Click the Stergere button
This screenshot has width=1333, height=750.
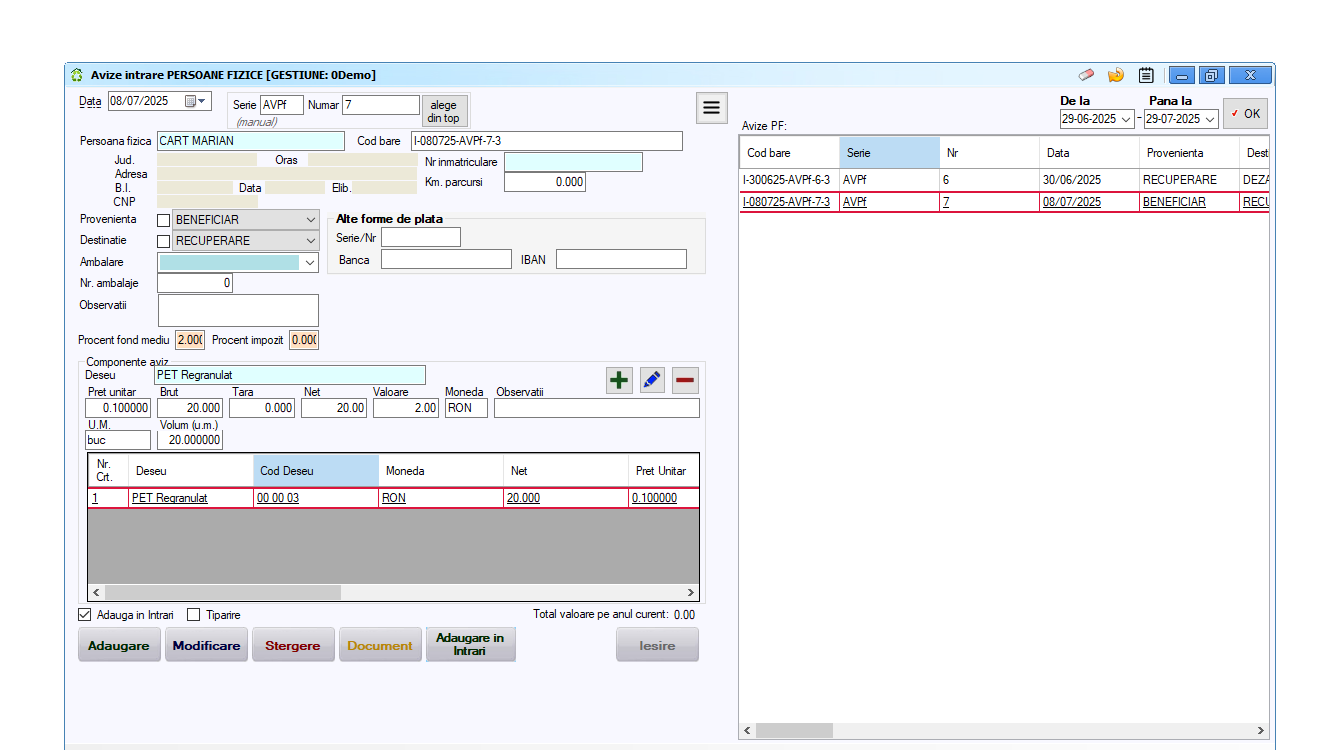tap(293, 646)
